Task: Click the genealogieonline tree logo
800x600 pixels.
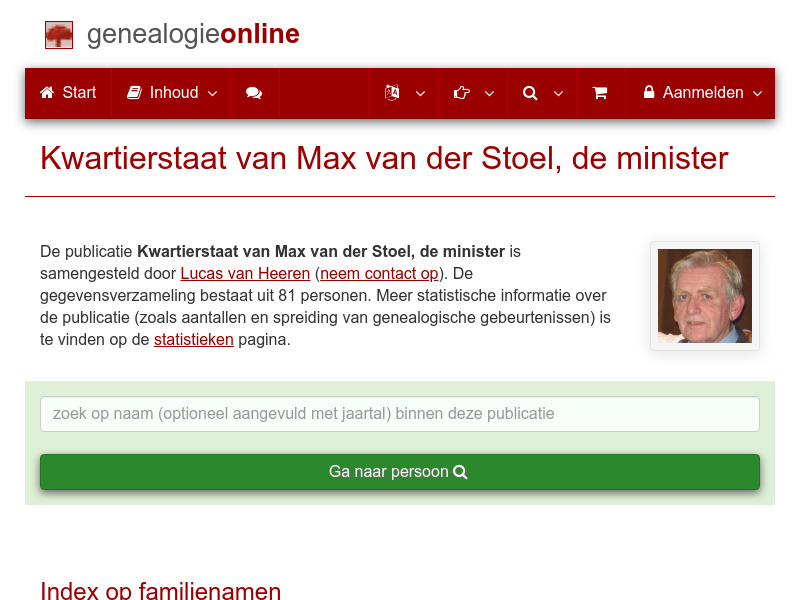Action: [x=59, y=34]
